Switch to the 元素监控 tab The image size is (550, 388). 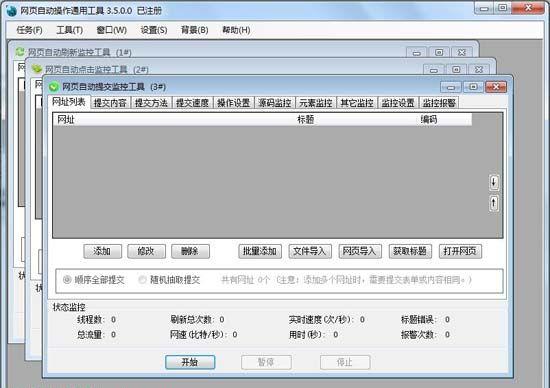tap(316, 103)
